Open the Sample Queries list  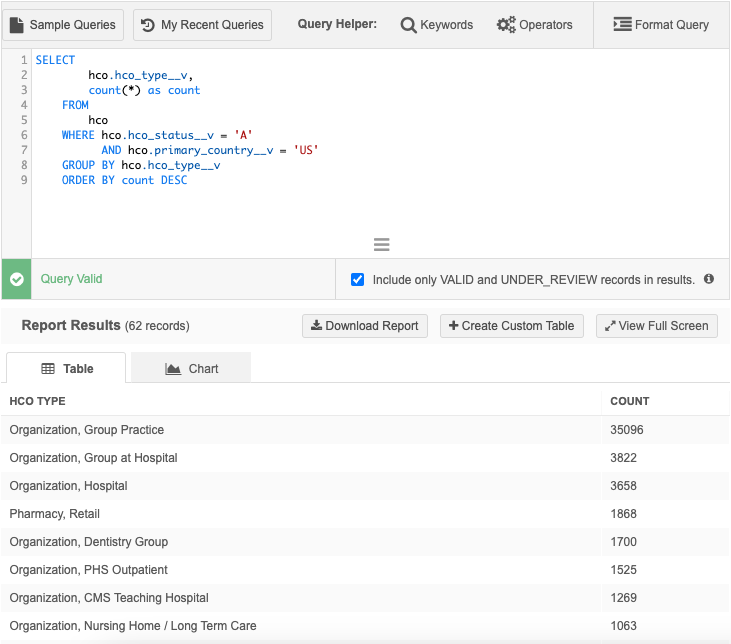(x=65, y=25)
